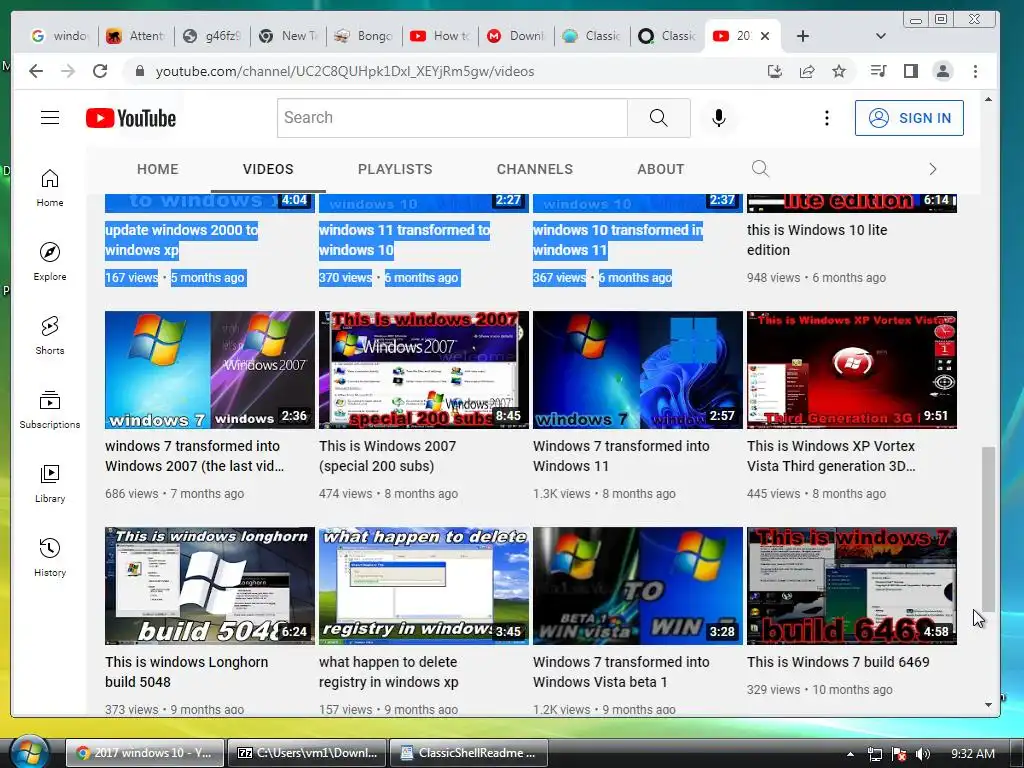
Task: Open 'what happen to delete registry' title
Action: (x=389, y=671)
